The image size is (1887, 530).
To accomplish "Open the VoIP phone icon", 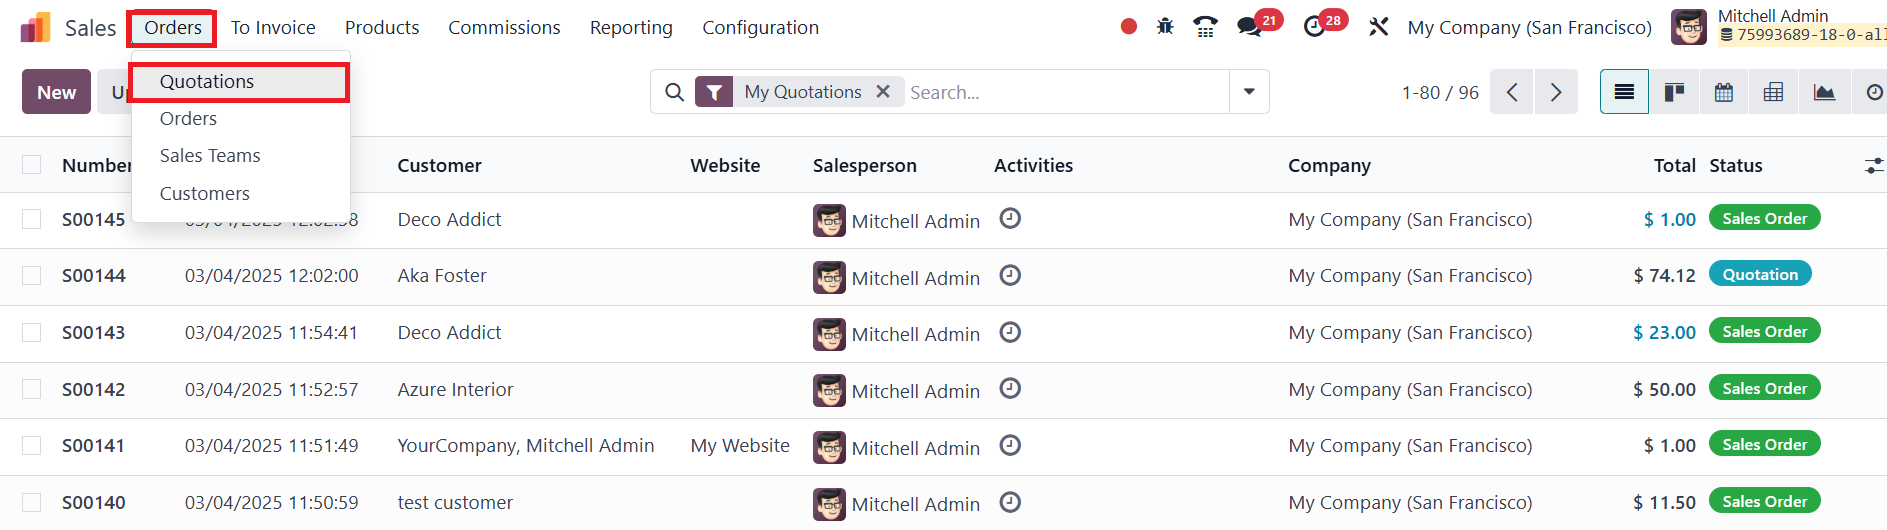I will [x=1206, y=27].
